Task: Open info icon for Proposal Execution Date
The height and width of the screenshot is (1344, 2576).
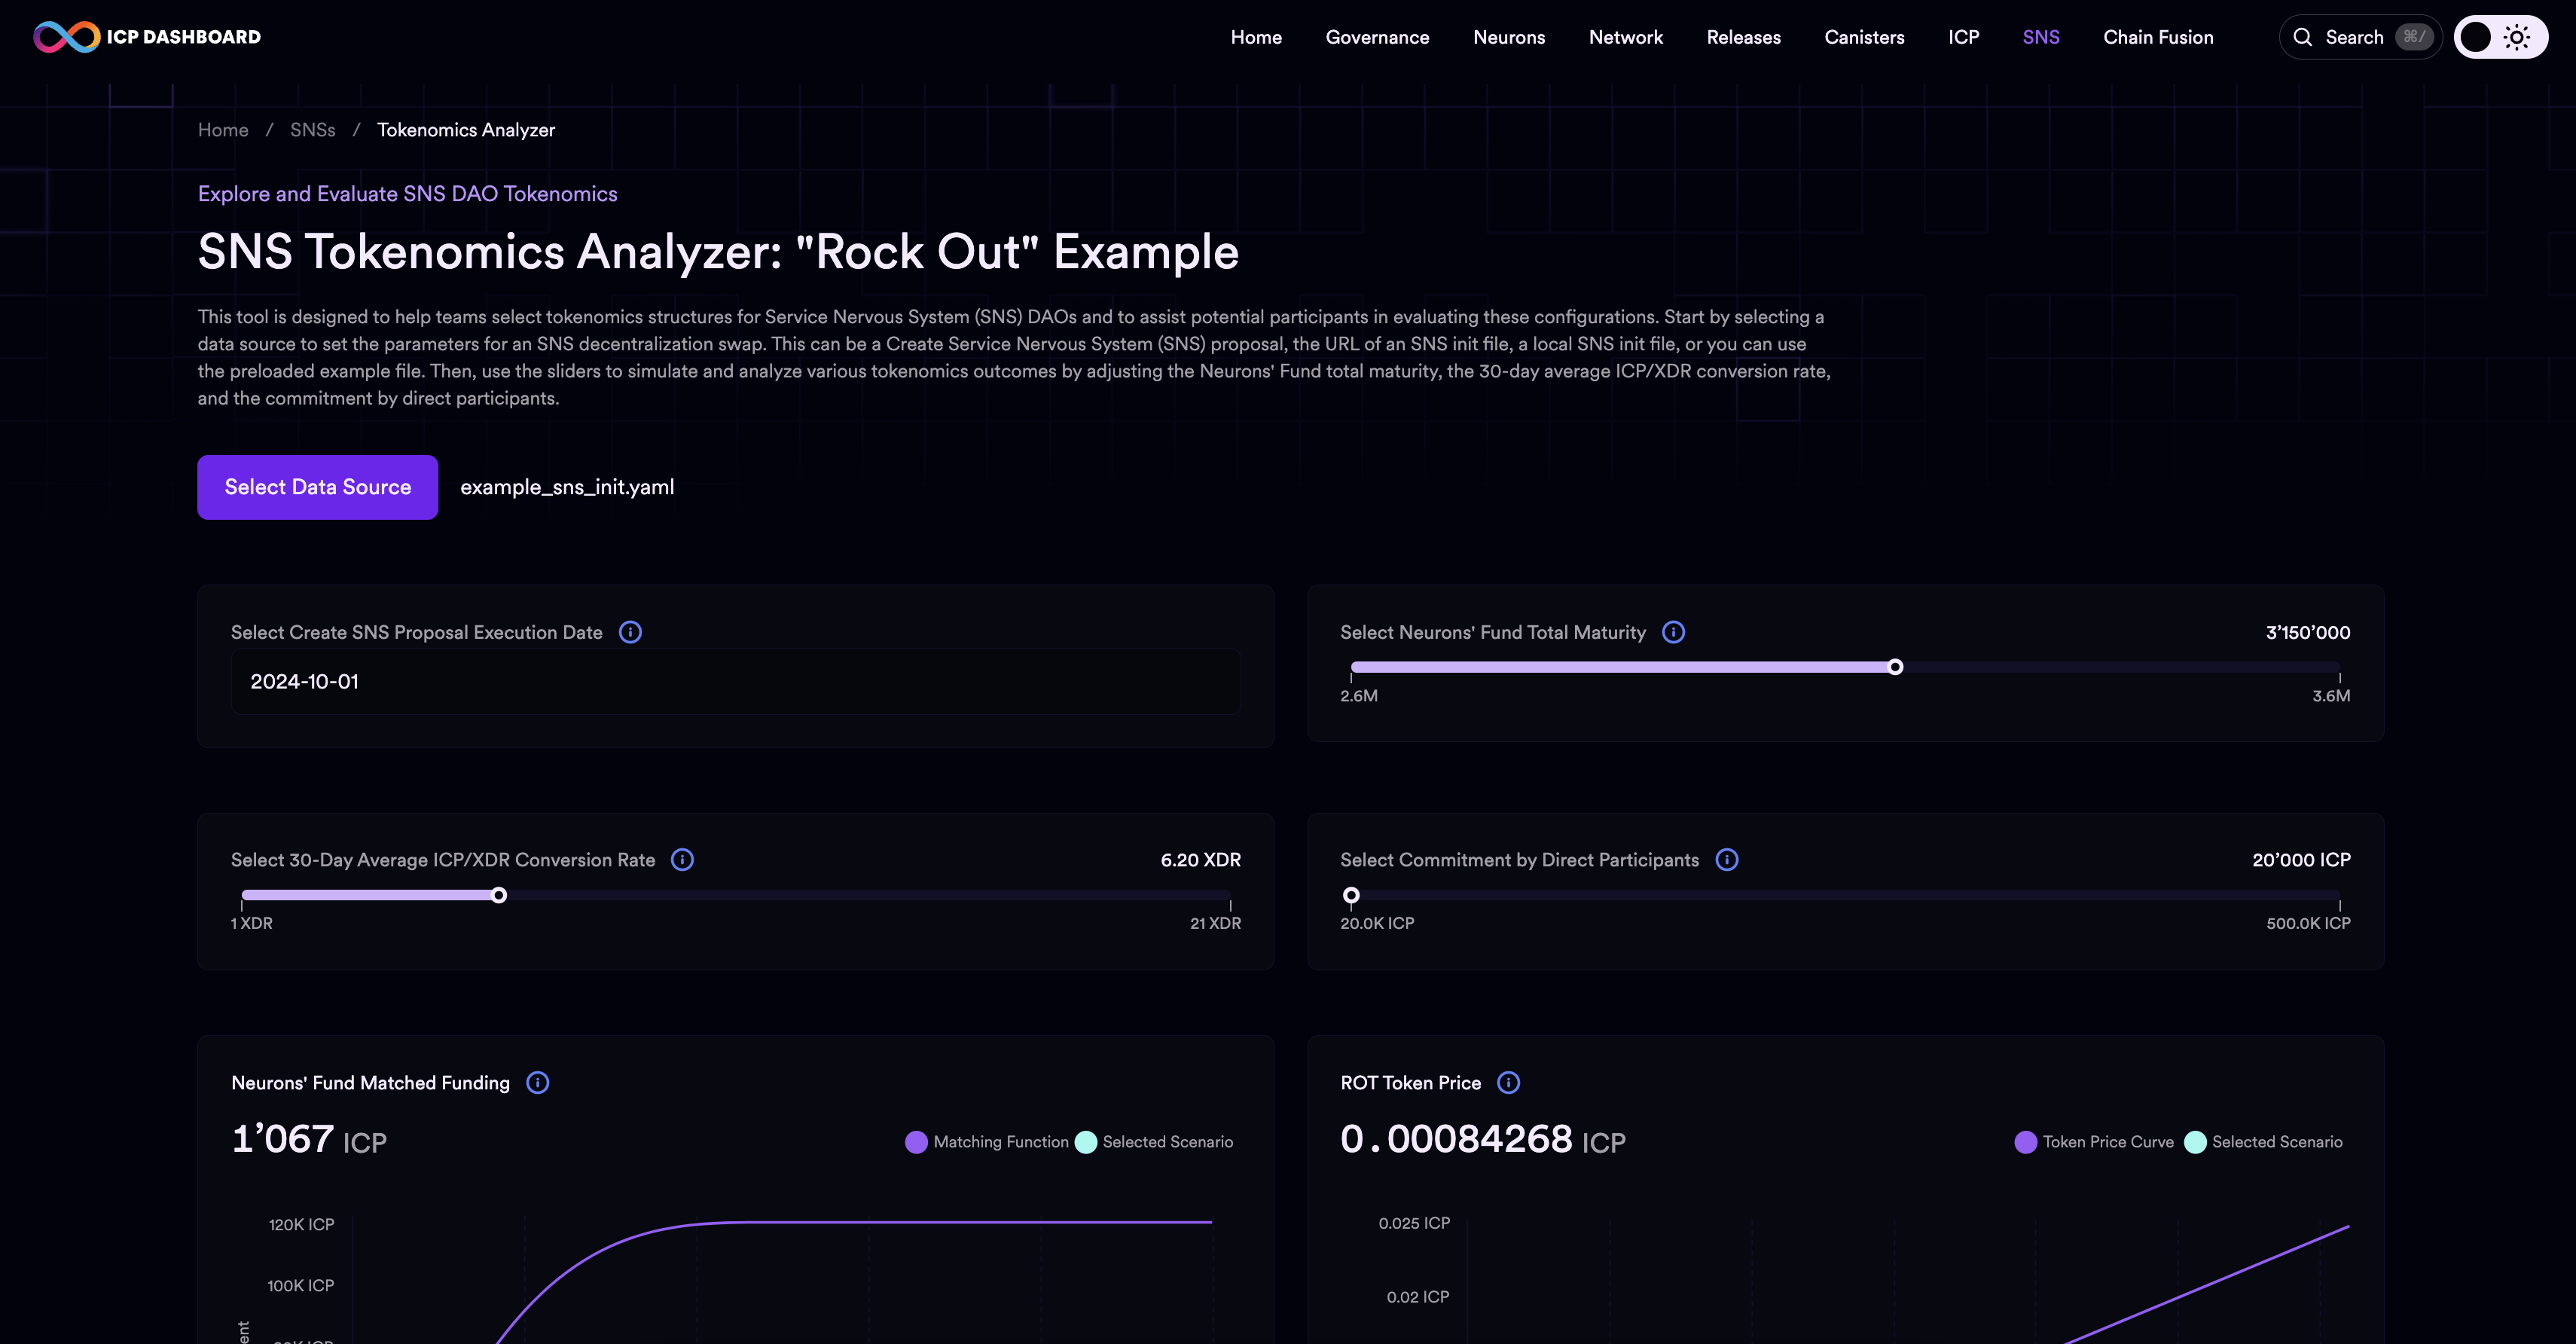Action: click(630, 632)
